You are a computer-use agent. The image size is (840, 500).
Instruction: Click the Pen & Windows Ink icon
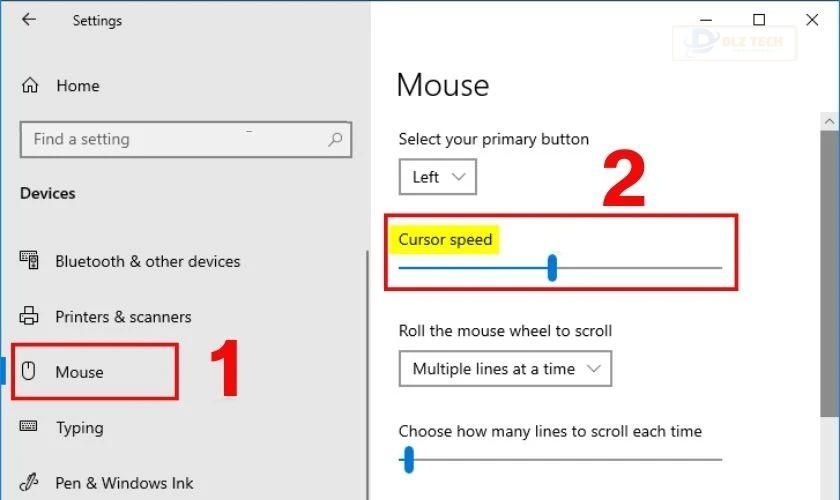tap(28, 483)
